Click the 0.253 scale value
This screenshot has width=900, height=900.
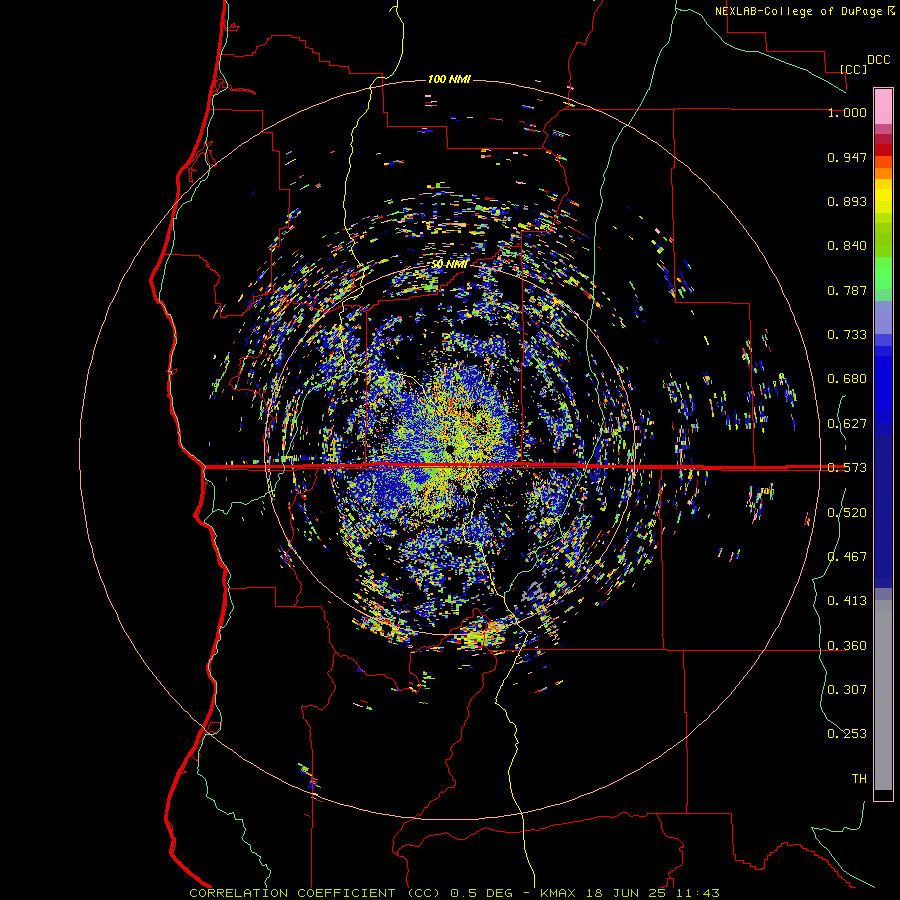click(847, 734)
